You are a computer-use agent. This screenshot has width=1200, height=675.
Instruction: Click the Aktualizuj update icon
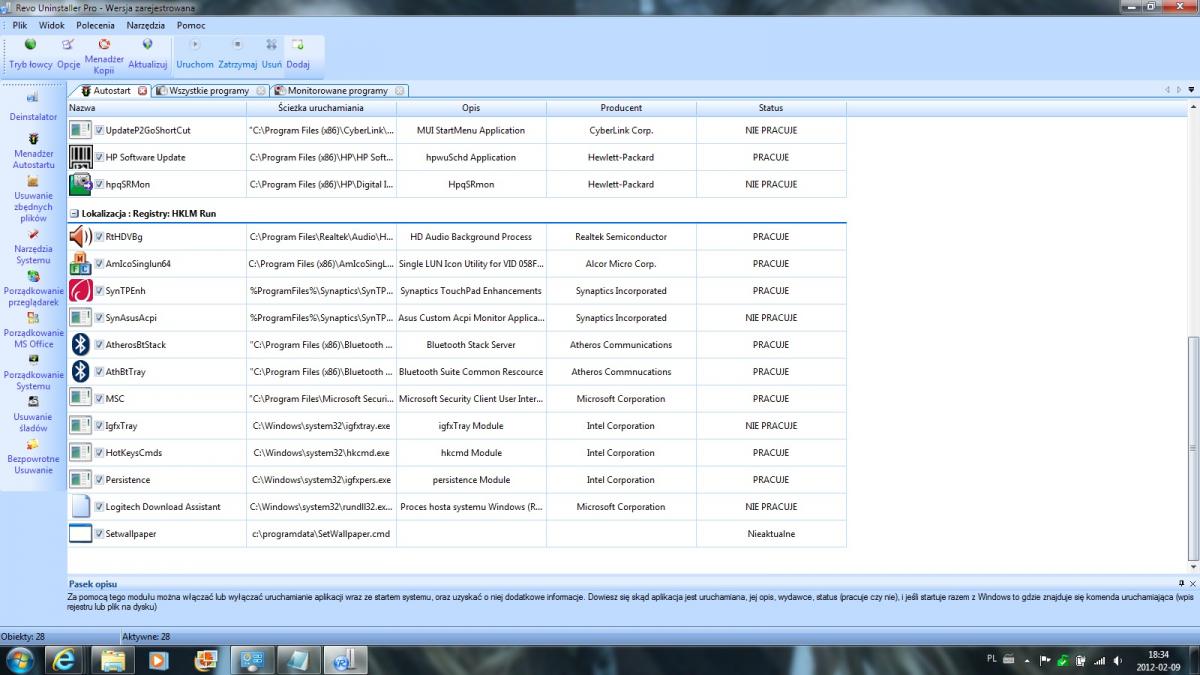point(148,53)
